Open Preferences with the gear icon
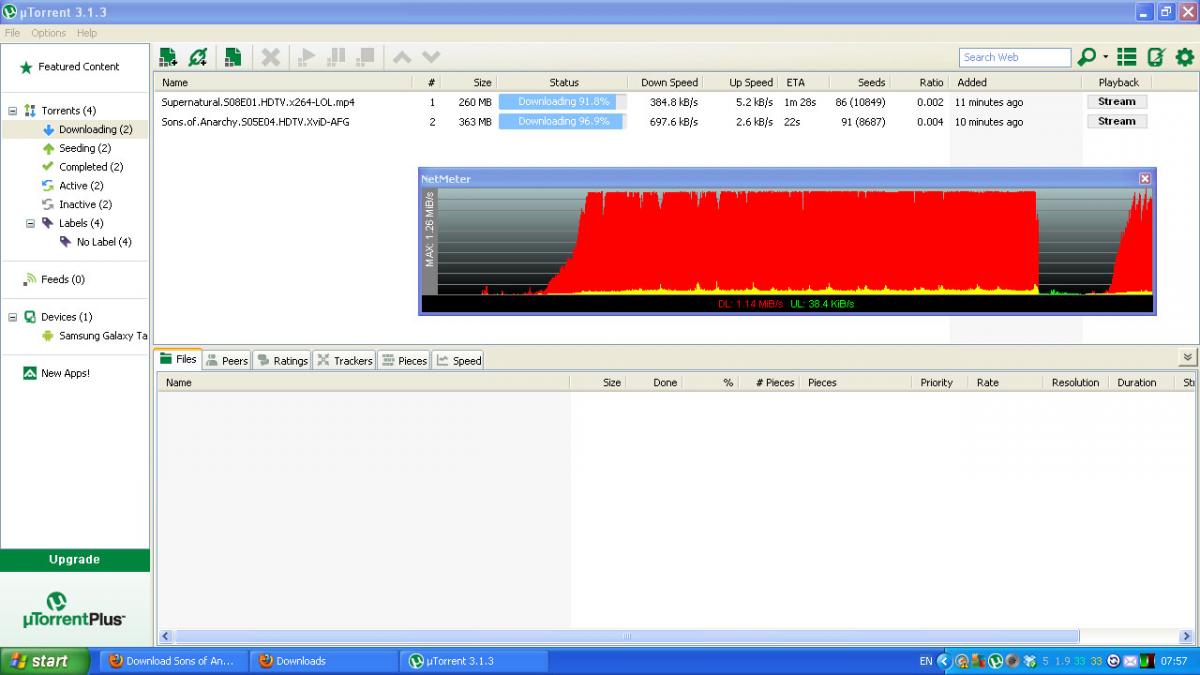 tap(1185, 57)
